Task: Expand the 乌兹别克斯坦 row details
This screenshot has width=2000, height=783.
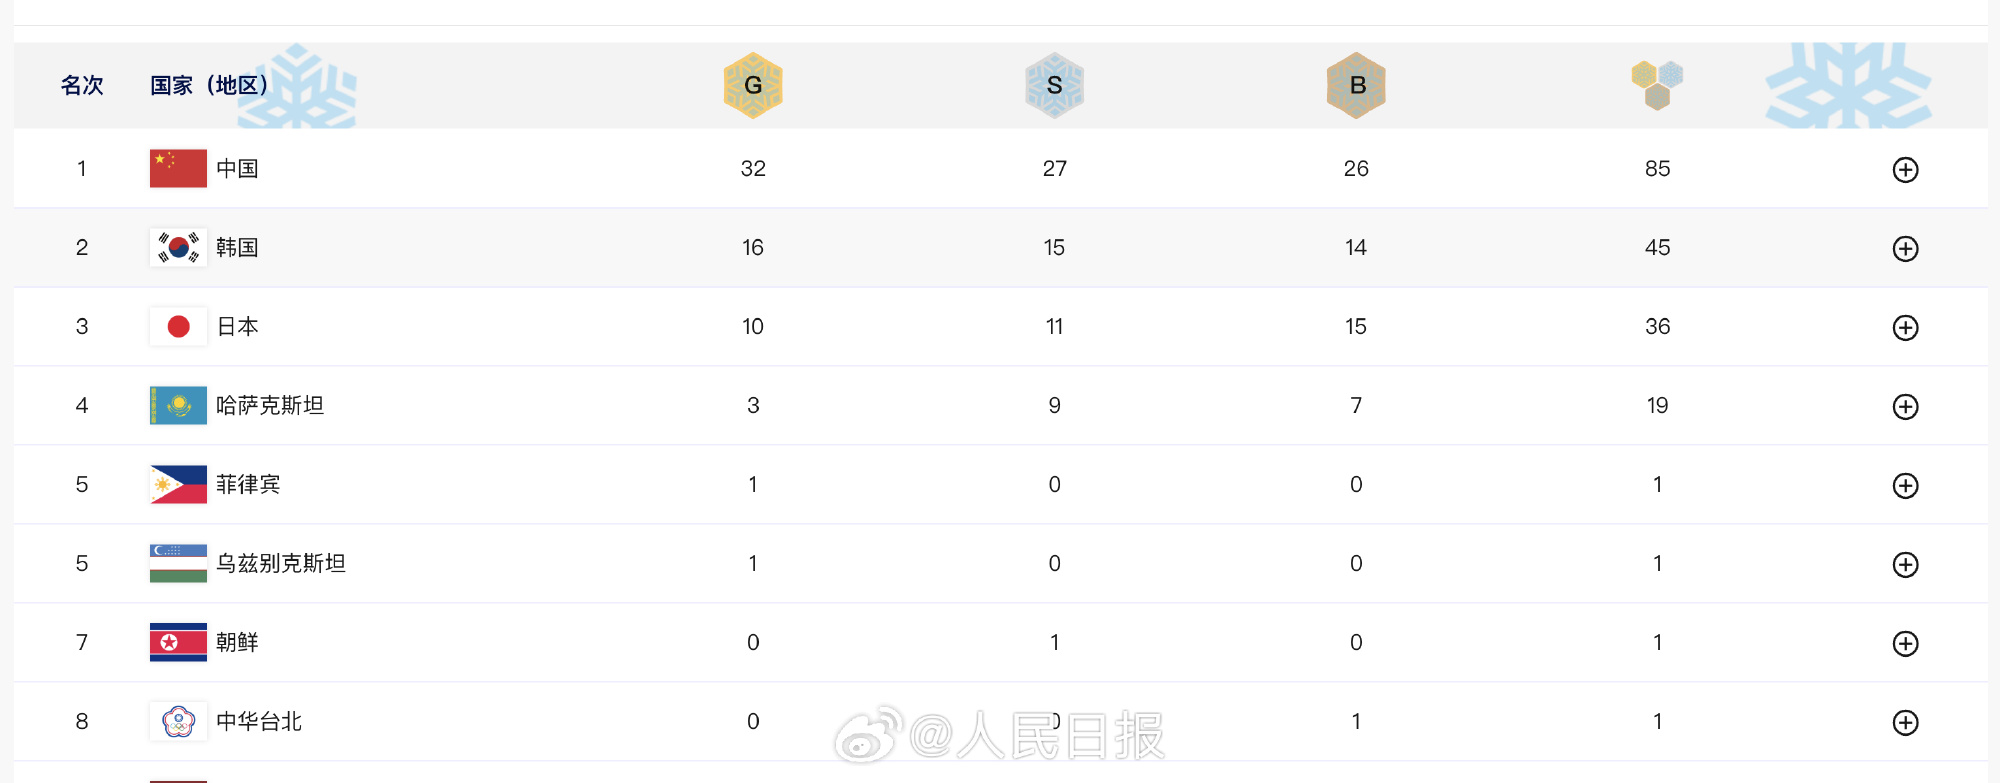Action: click(1905, 565)
